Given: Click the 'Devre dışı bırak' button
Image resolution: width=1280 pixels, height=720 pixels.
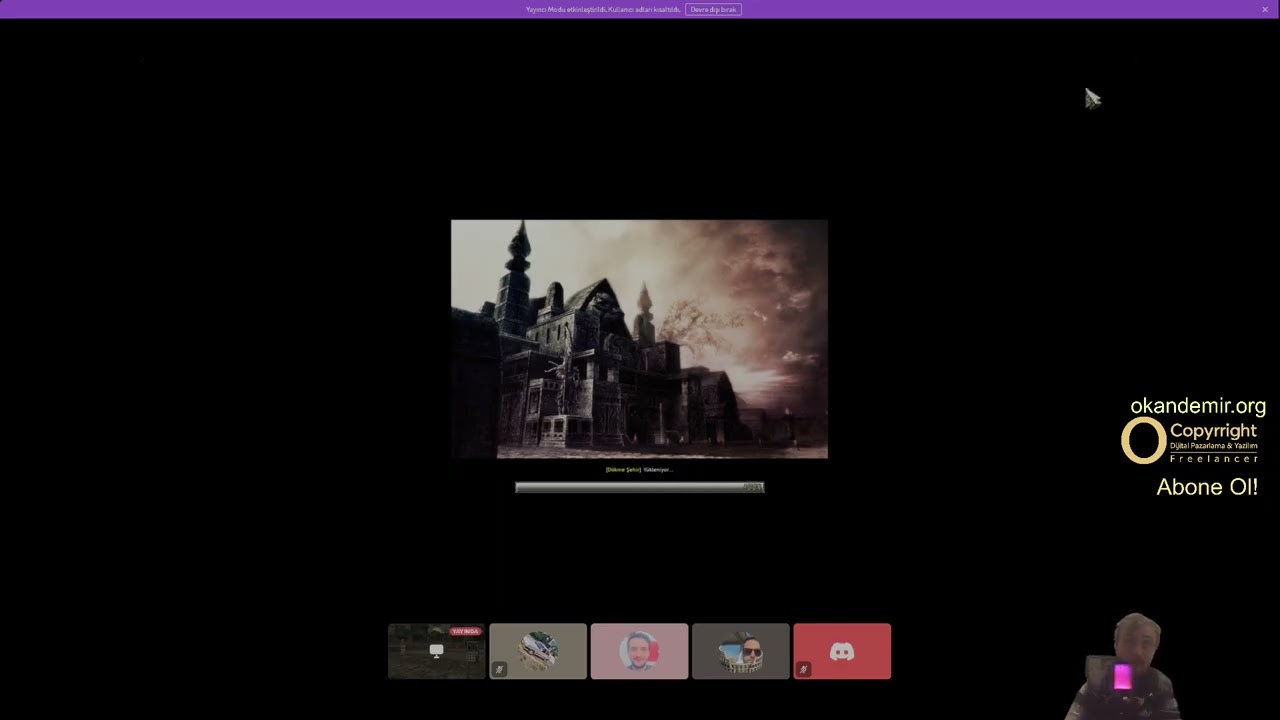Looking at the screenshot, I should click(713, 9).
